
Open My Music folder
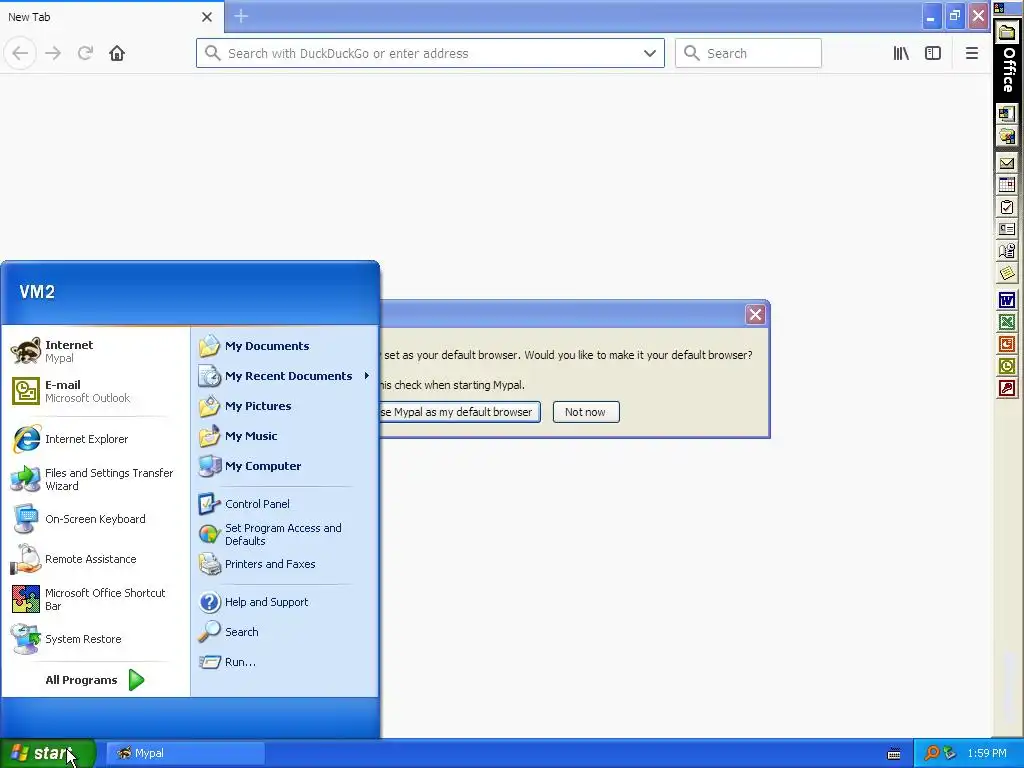(x=284, y=436)
